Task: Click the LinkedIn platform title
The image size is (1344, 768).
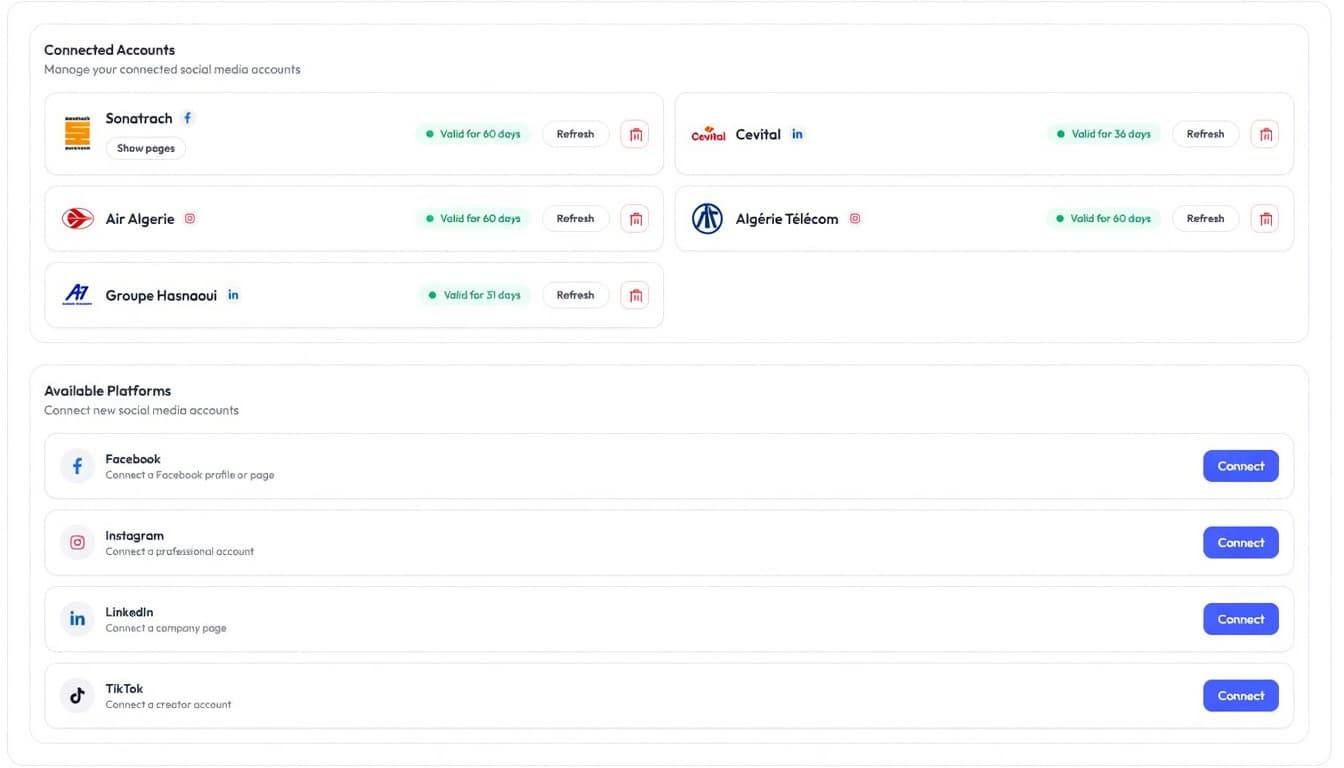Action: [x=129, y=612]
